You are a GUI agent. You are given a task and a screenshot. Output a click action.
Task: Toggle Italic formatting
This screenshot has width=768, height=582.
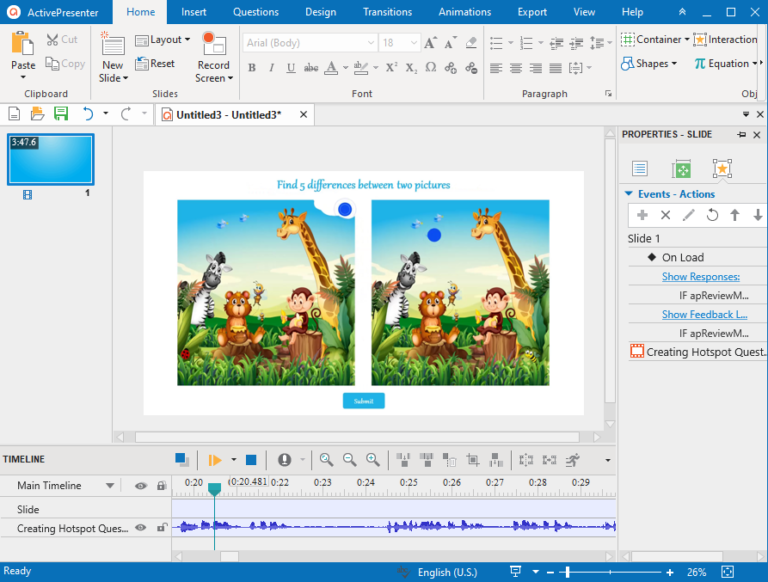[271, 68]
